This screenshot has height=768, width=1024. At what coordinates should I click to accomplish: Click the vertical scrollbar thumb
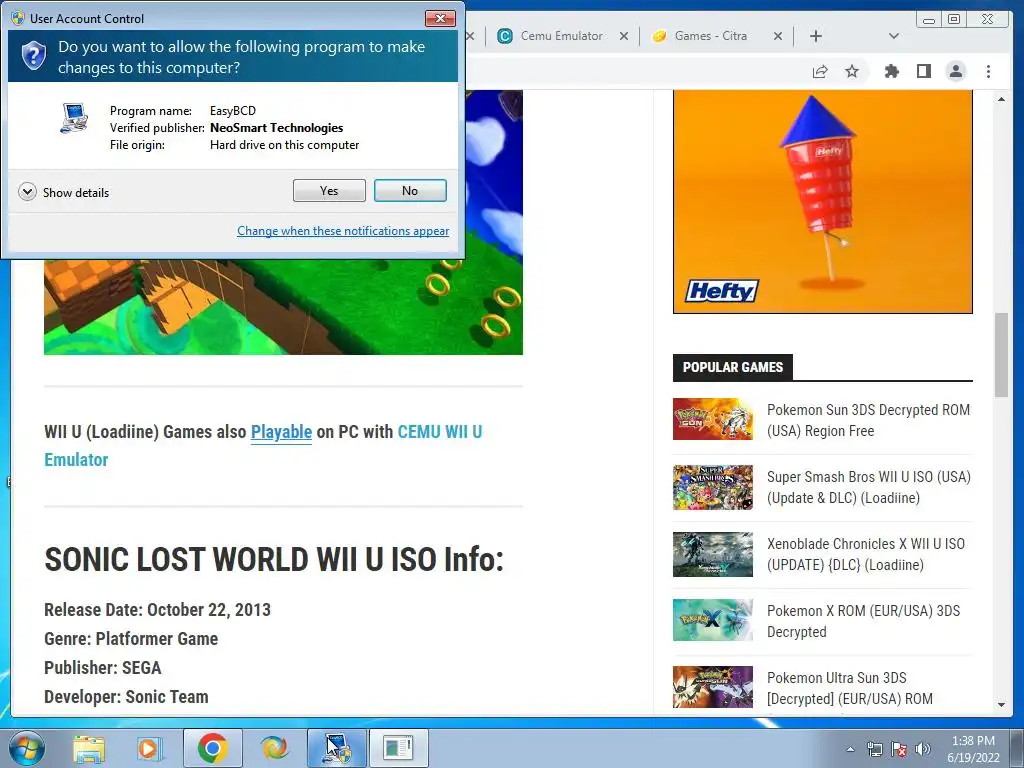point(1001,355)
